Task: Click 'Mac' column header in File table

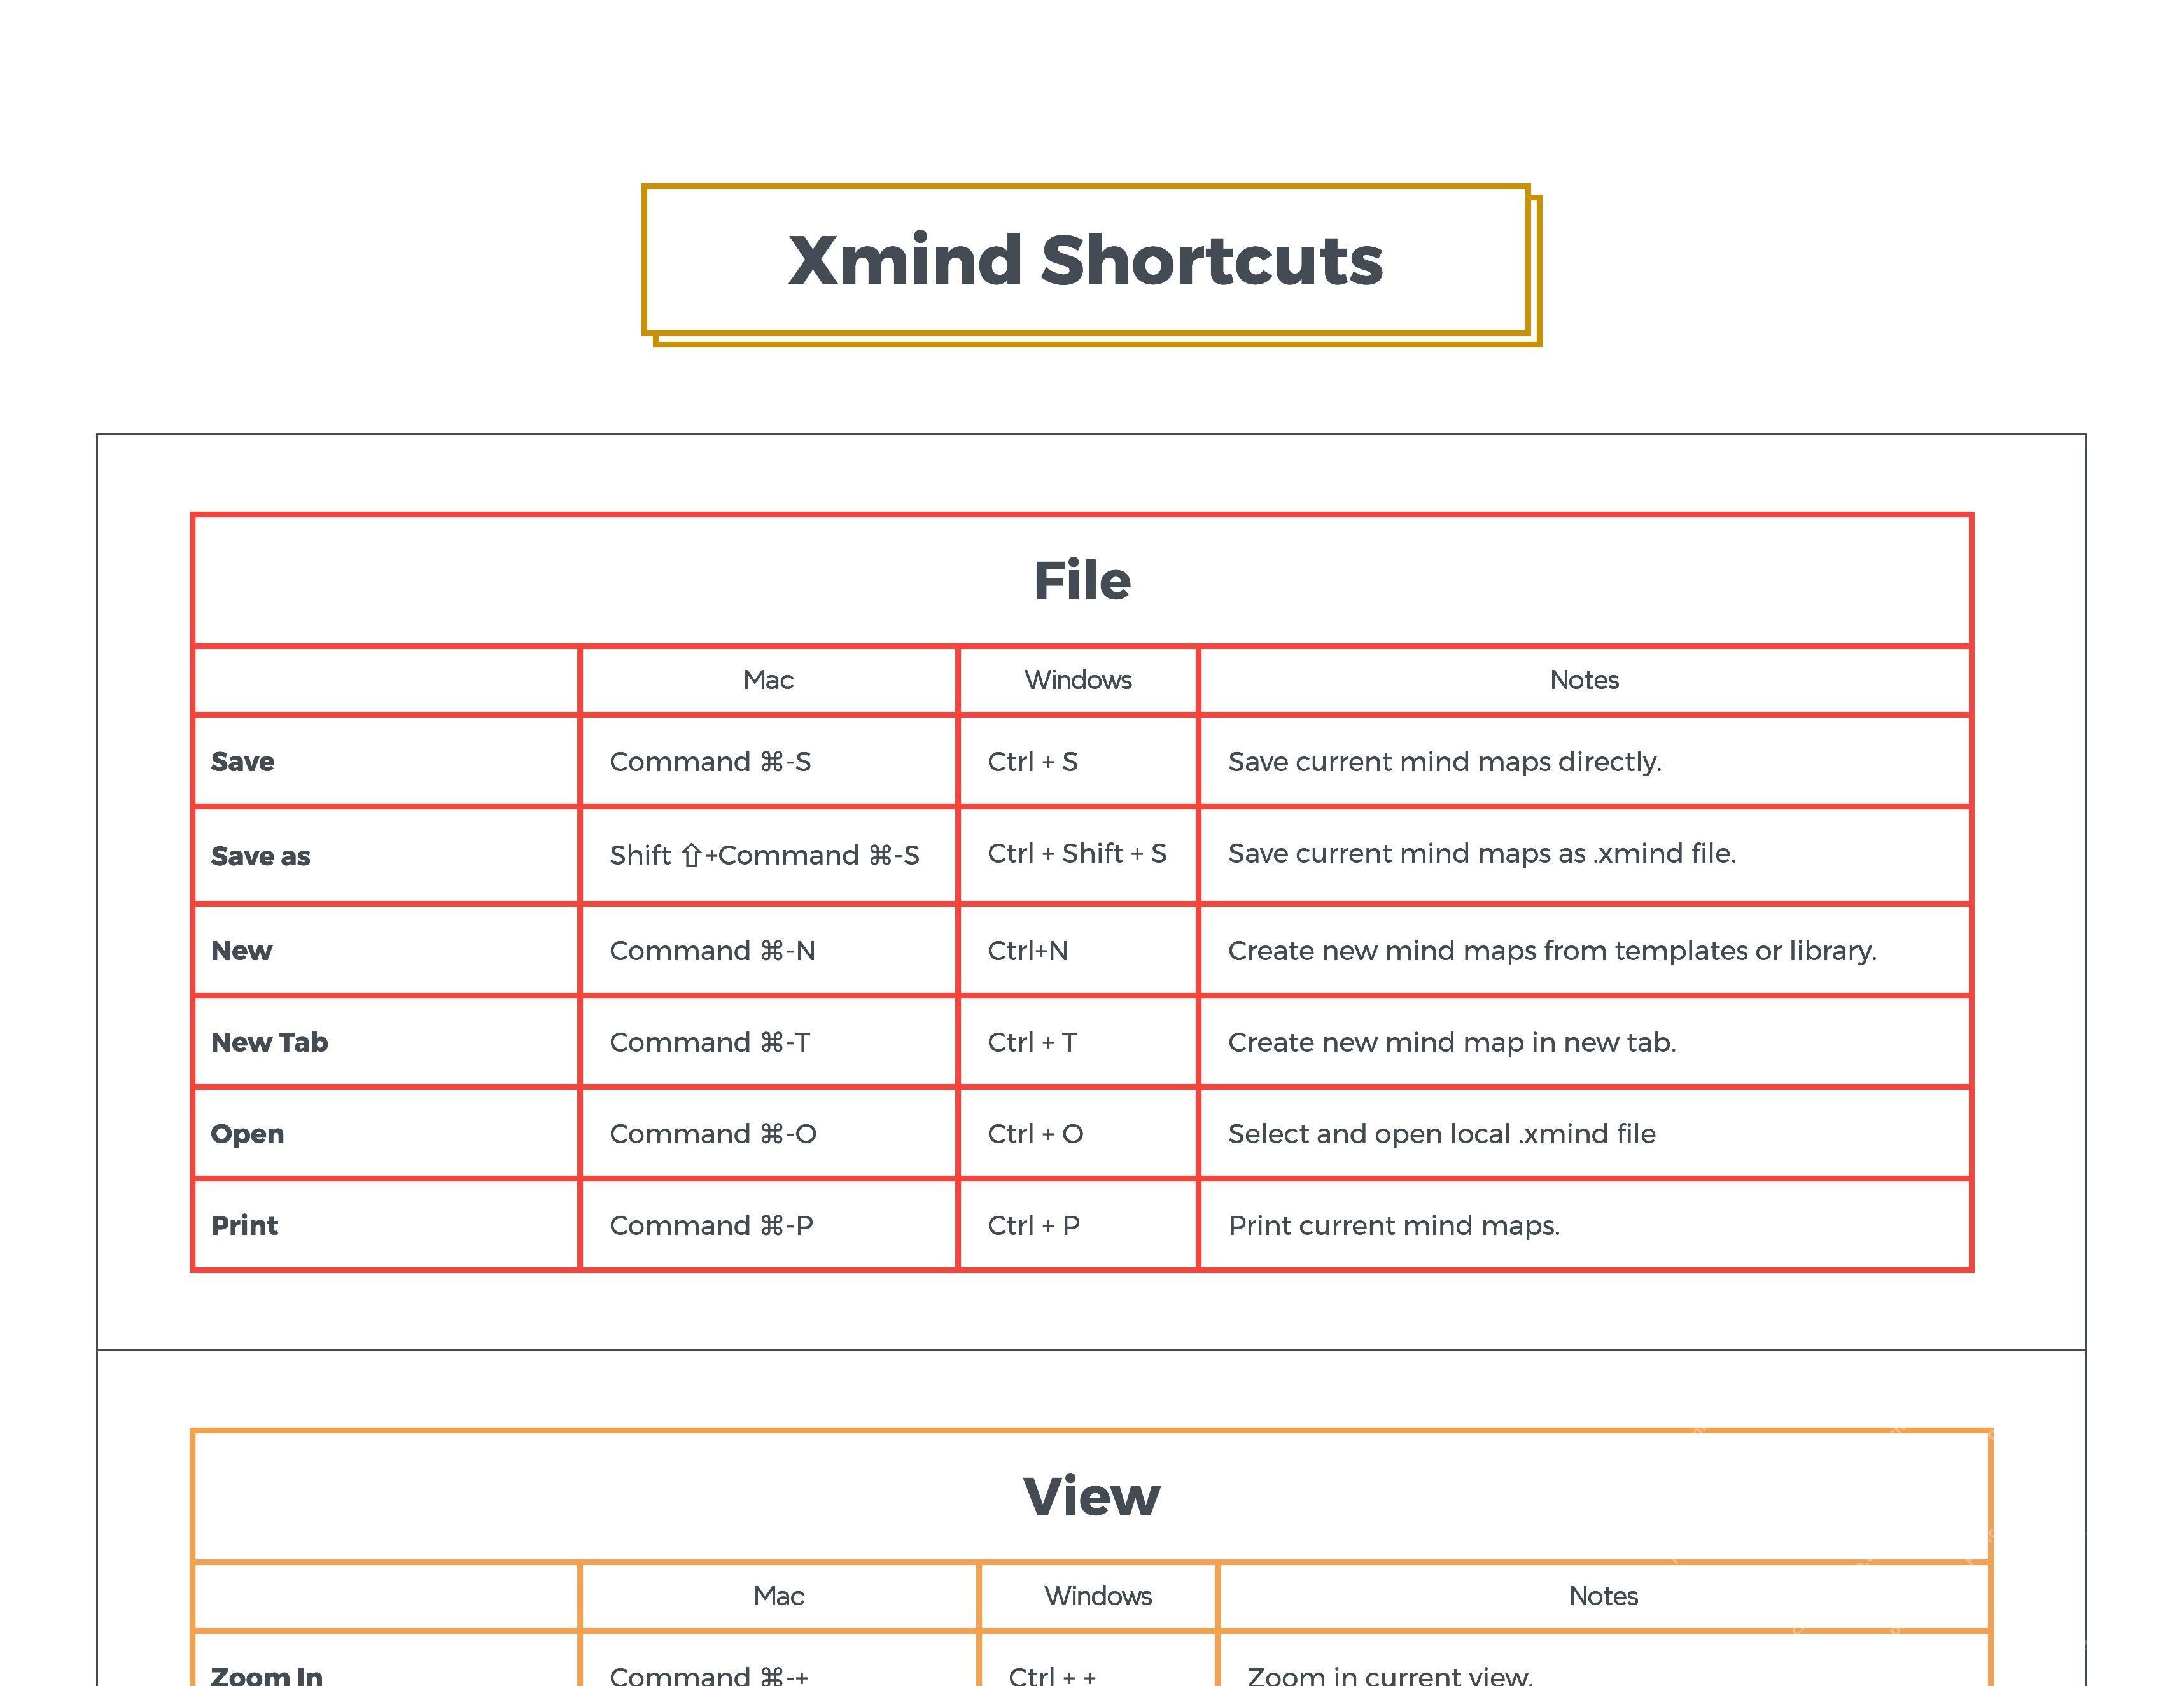Action: [768, 680]
